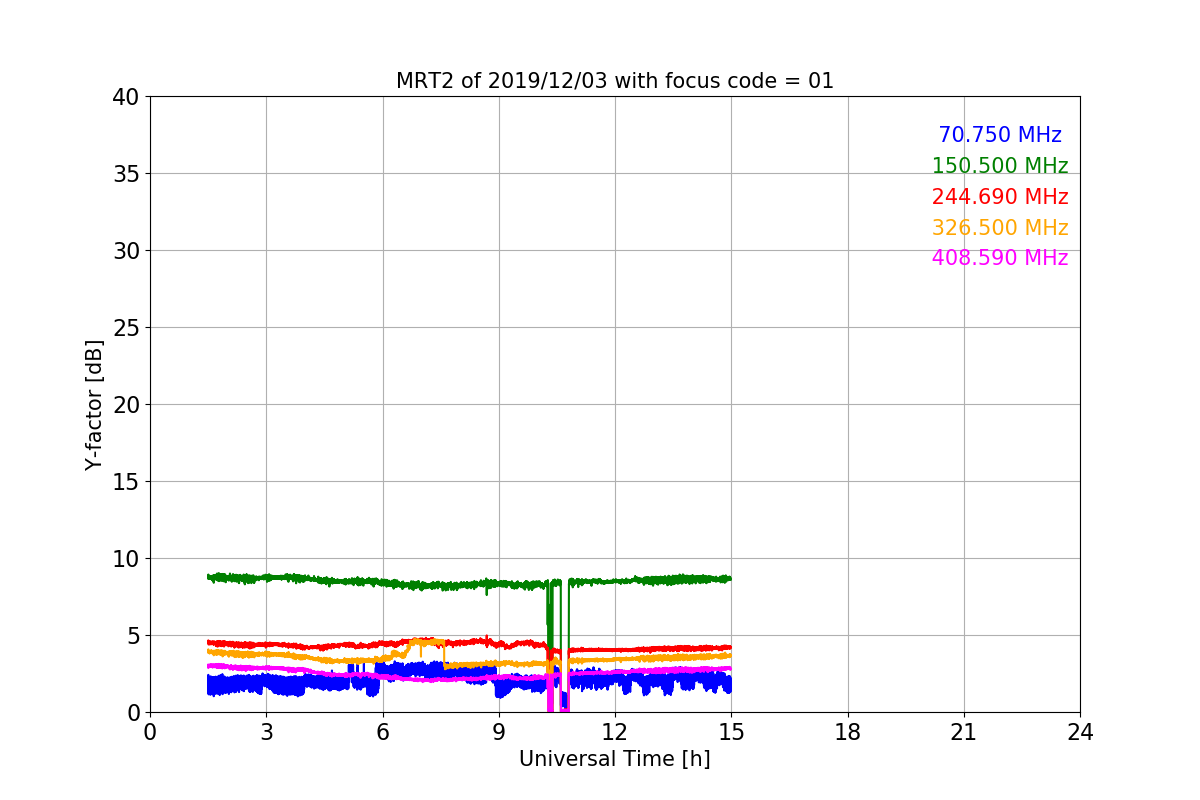
Task: Click x-axis tick label 6
Action: point(383,732)
